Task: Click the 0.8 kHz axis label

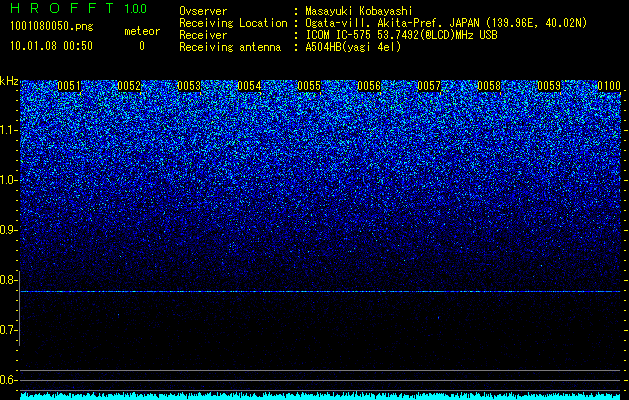Action: click(8, 280)
